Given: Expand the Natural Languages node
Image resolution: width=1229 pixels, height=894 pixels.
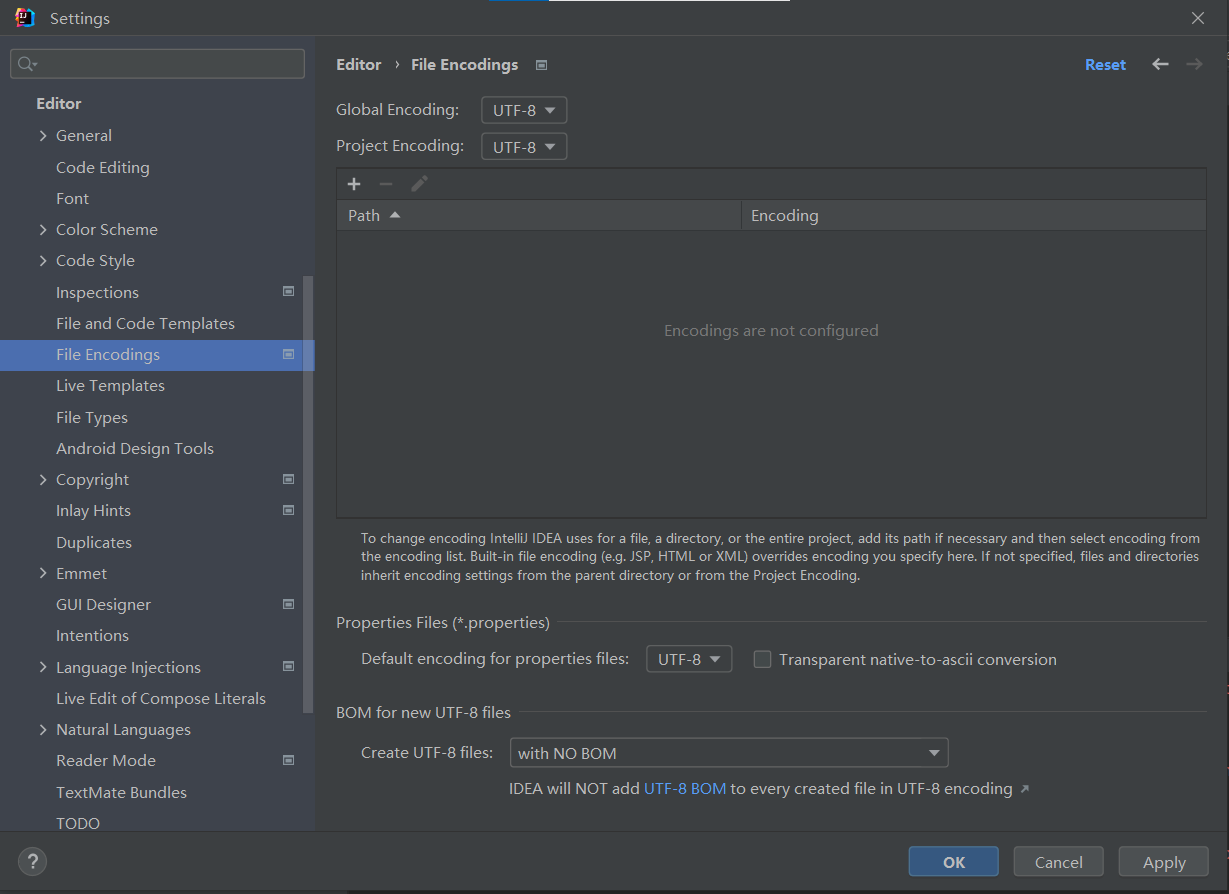Looking at the screenshot, I should [43, 730].
